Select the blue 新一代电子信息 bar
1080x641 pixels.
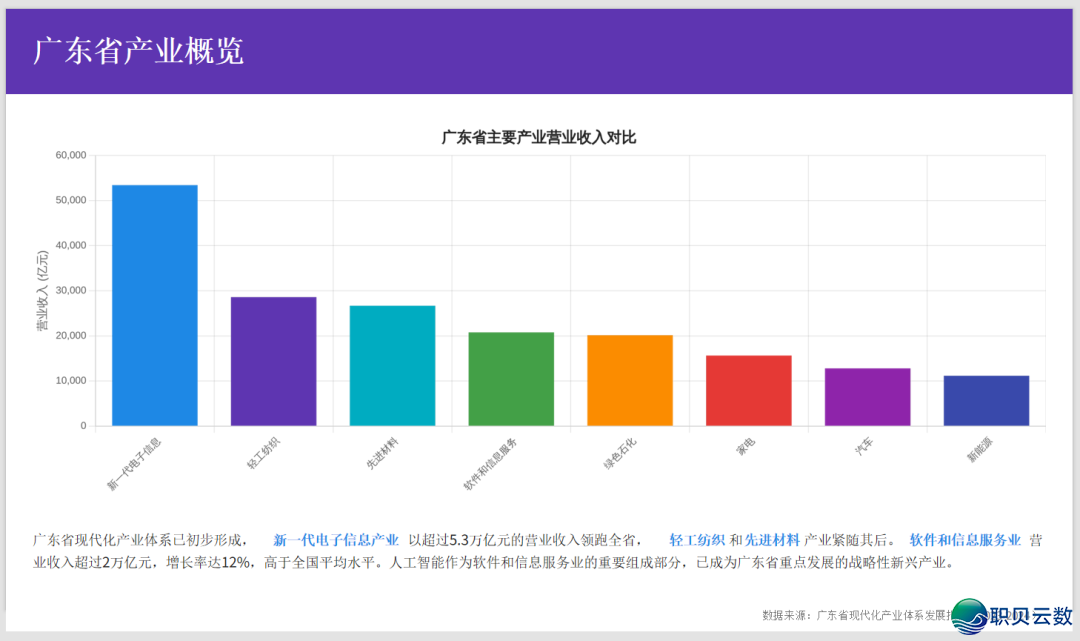[x=155, y=300]
